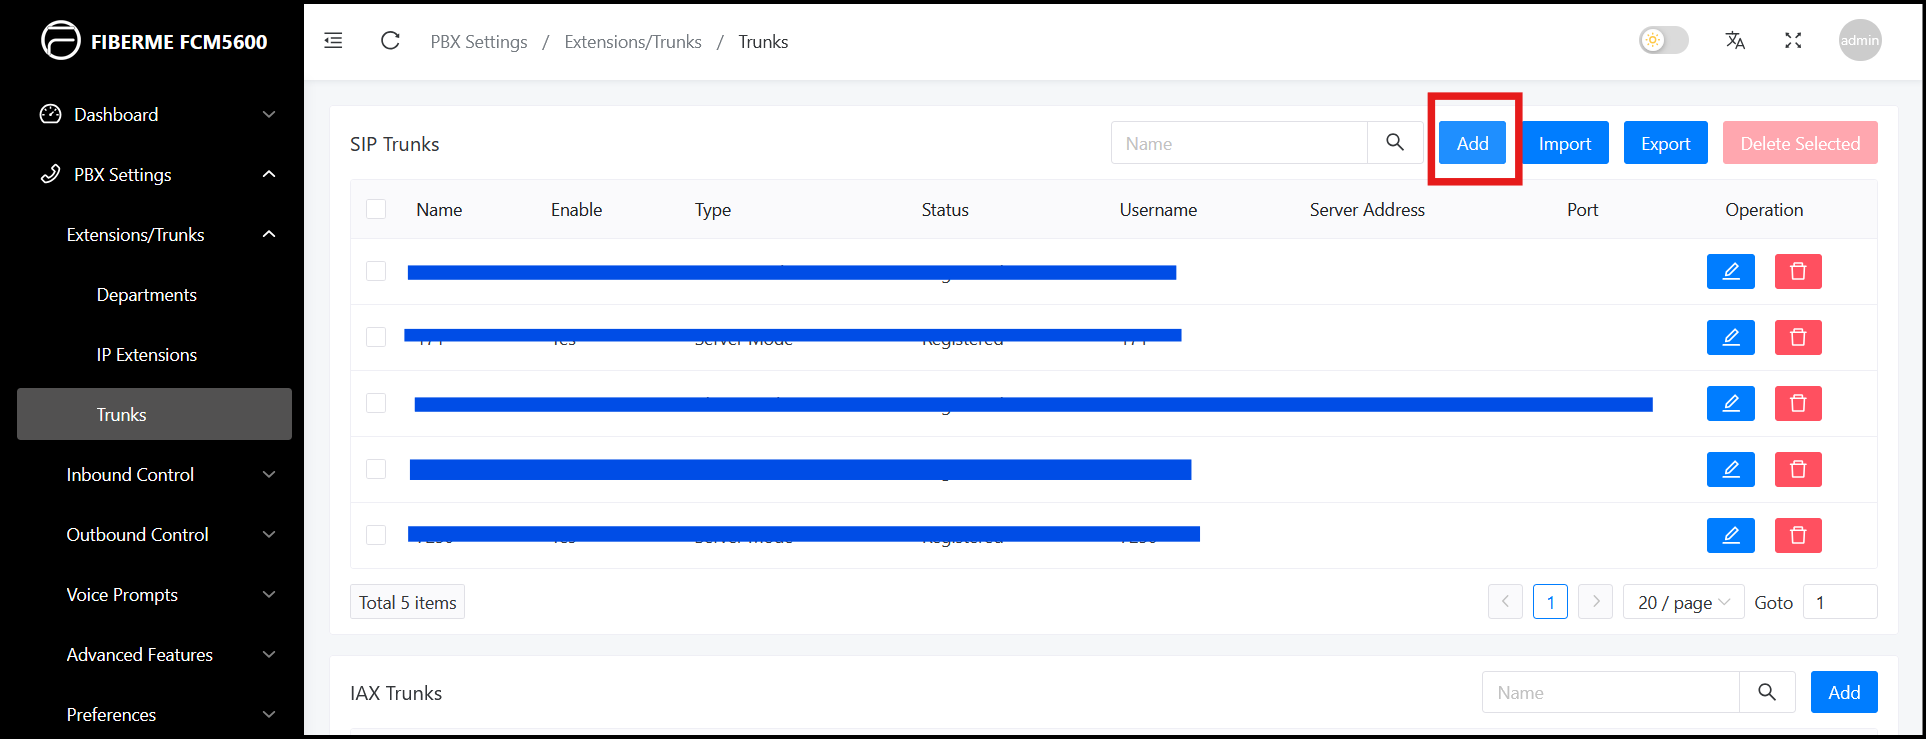Click Extensions/Trunks breadcrumb
1926x739 pixels.
(633, 42)
